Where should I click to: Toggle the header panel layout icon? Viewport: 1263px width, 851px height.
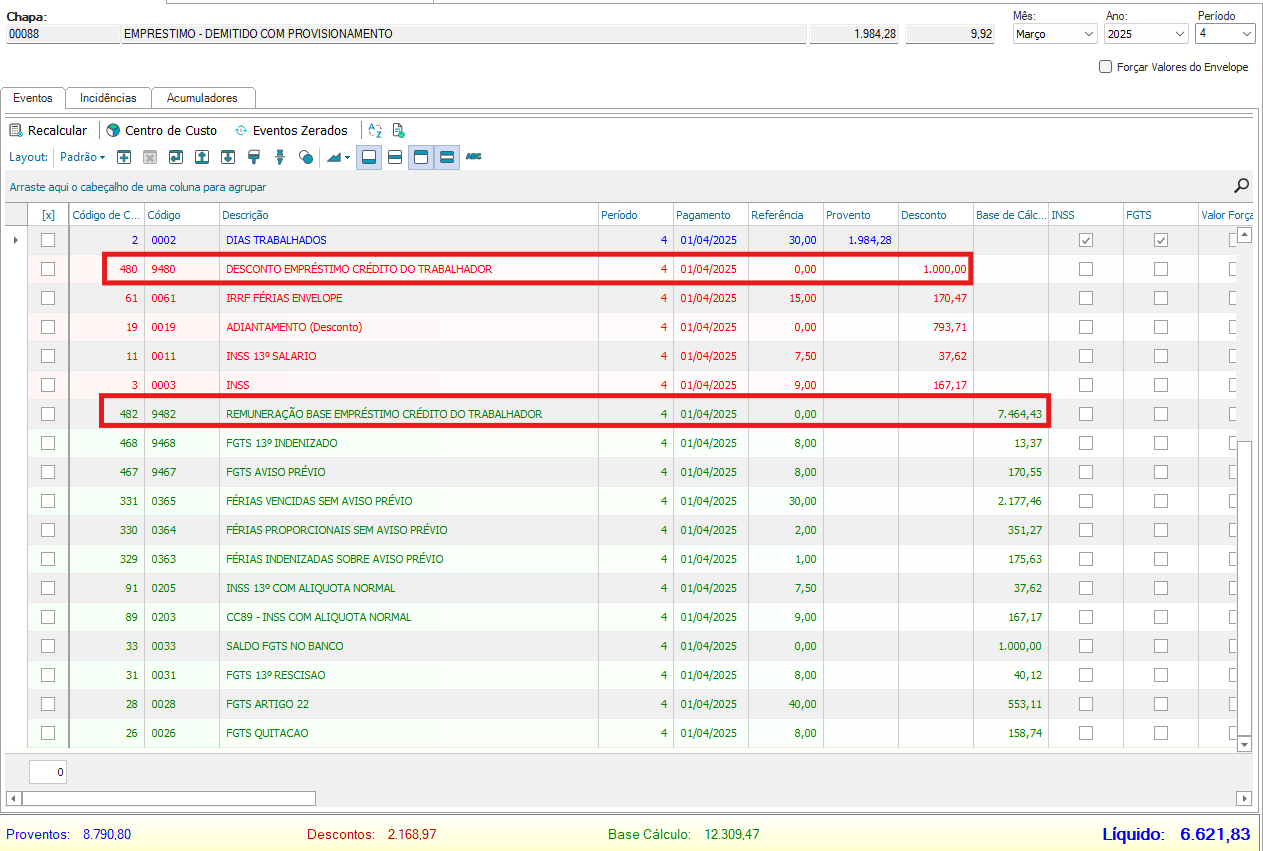[x=421, y=157]
